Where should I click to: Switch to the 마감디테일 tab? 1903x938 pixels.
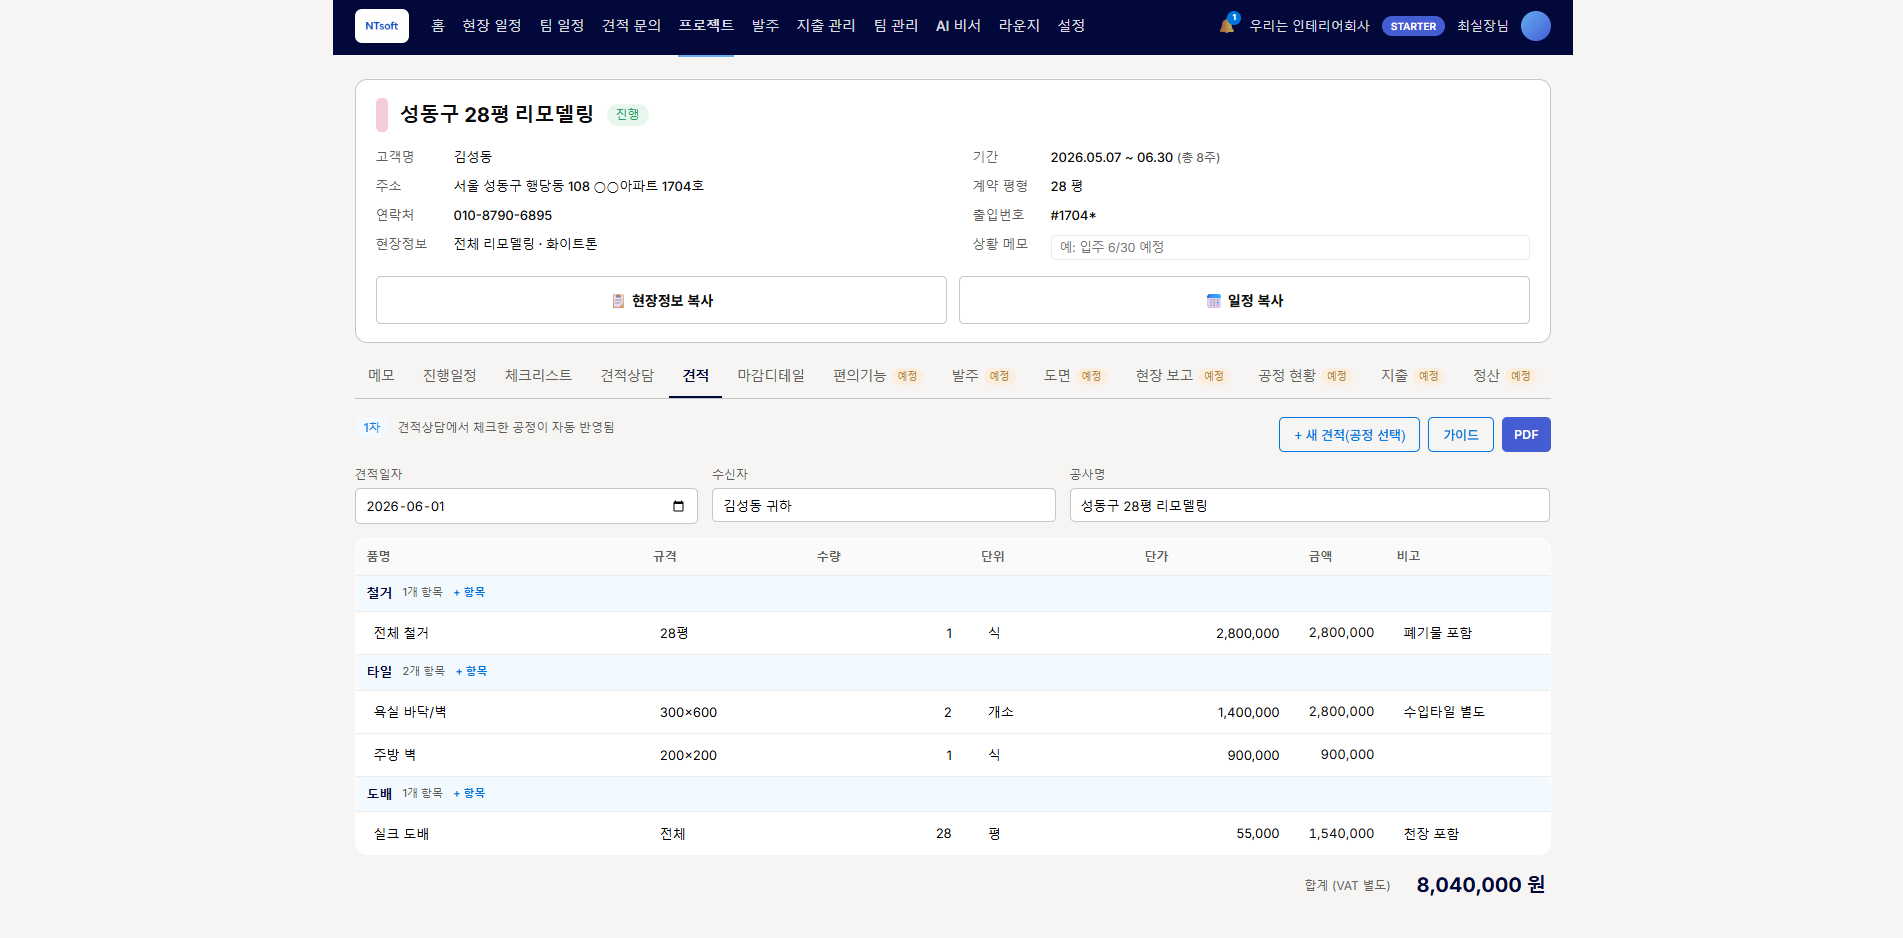771,376
